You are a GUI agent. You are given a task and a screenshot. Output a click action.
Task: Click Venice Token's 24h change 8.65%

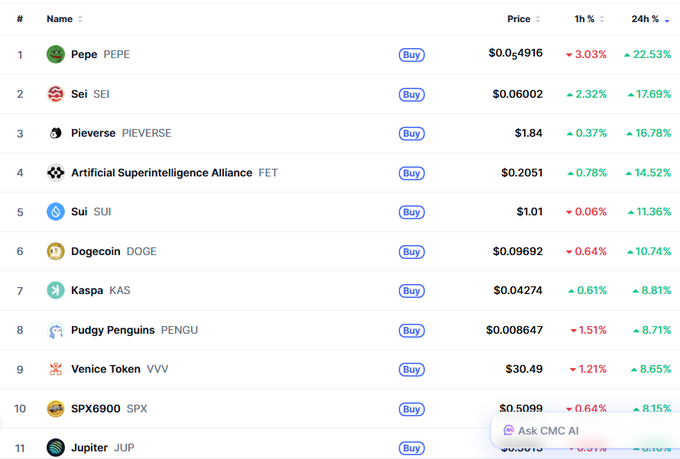pyautogui.click(x=651, y=369)
